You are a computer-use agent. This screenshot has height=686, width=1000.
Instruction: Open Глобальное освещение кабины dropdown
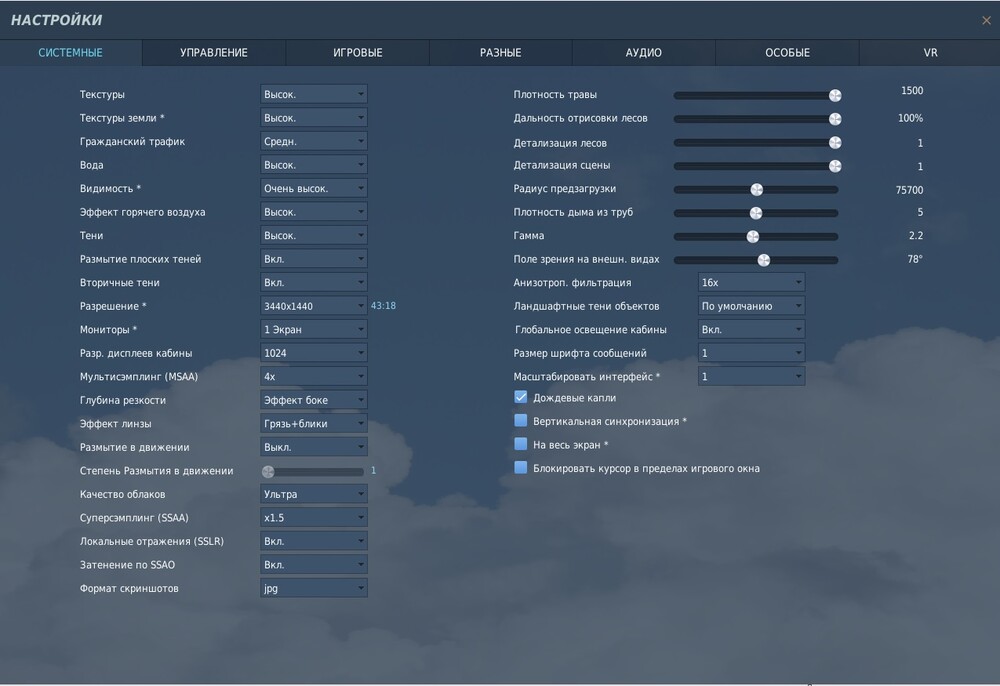click(x=751, y=330)
